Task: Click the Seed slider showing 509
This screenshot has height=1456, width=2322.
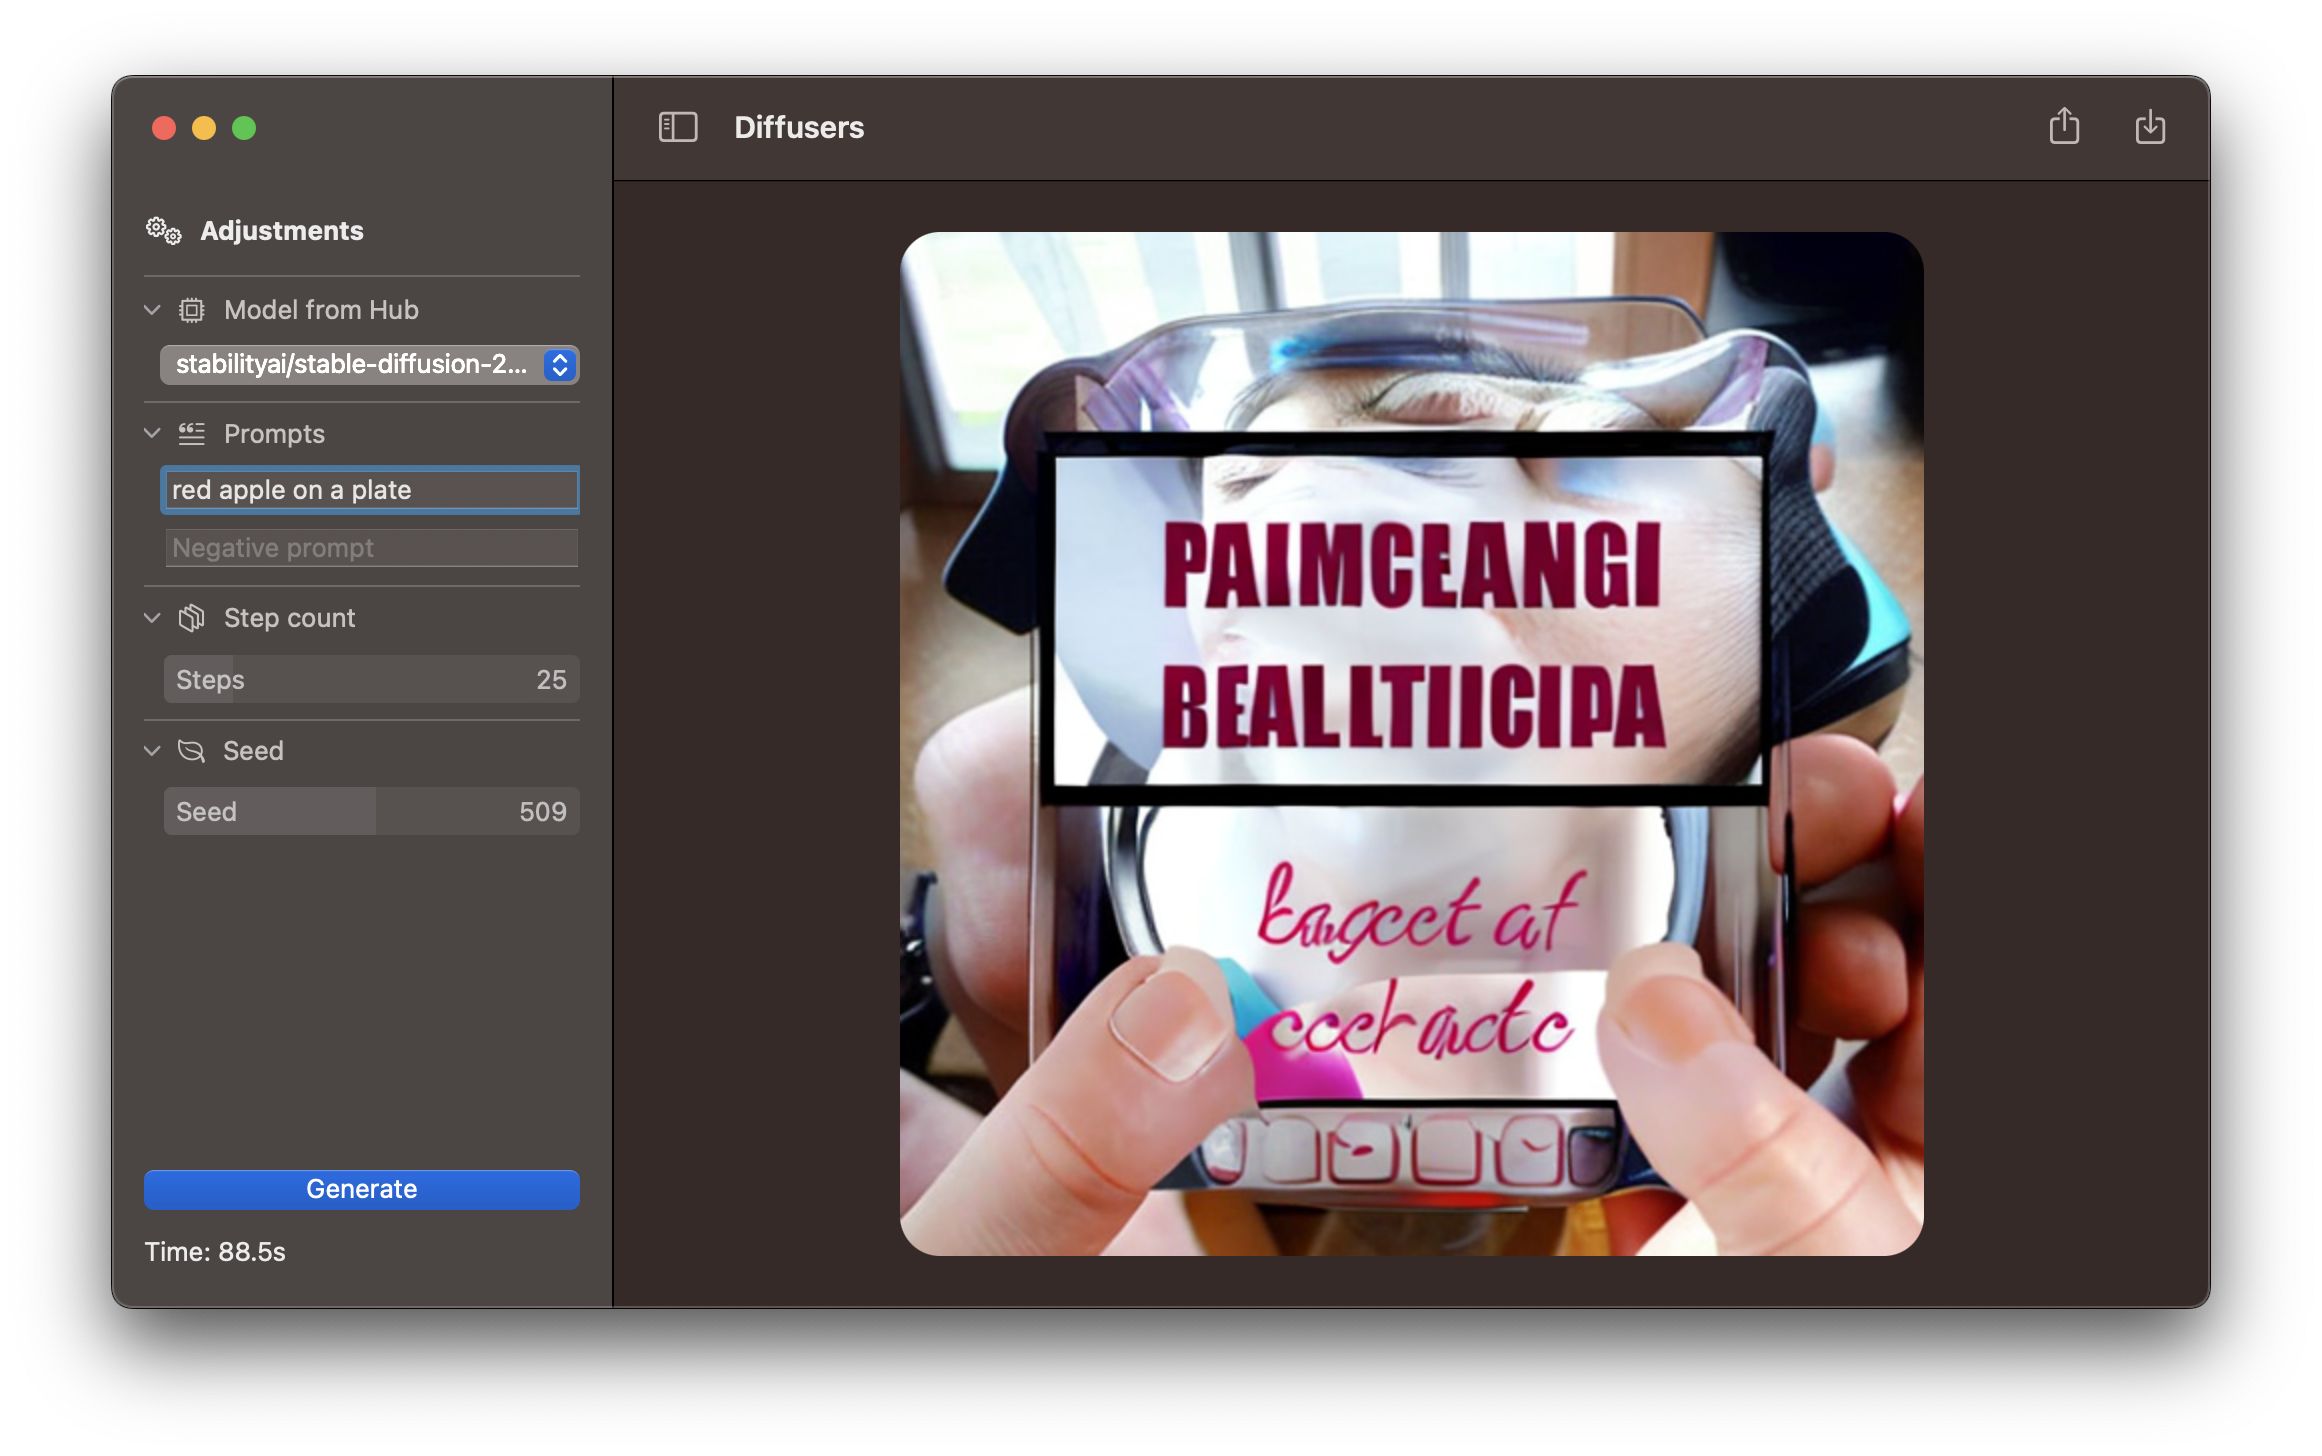Action: 371,812
